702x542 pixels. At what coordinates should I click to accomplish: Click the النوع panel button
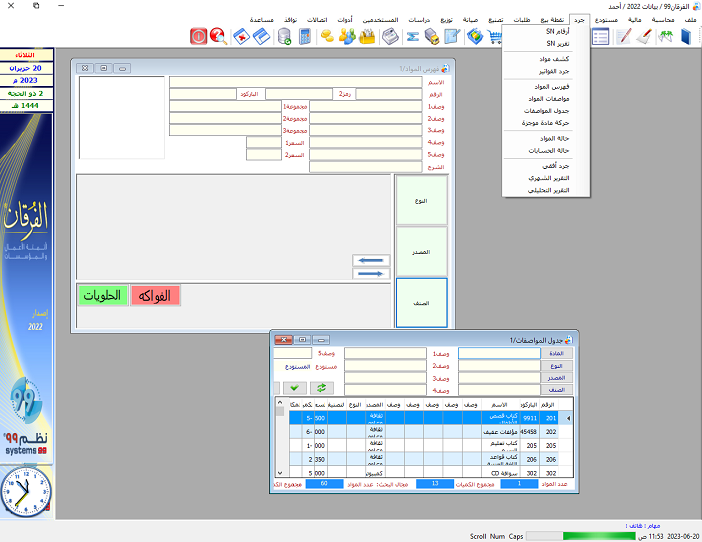421,200
